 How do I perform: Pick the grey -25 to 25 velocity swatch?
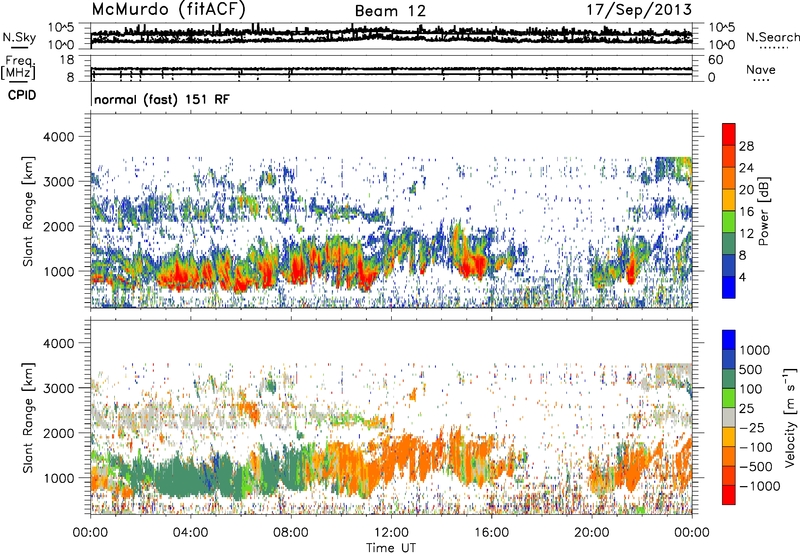coord(729,418)
